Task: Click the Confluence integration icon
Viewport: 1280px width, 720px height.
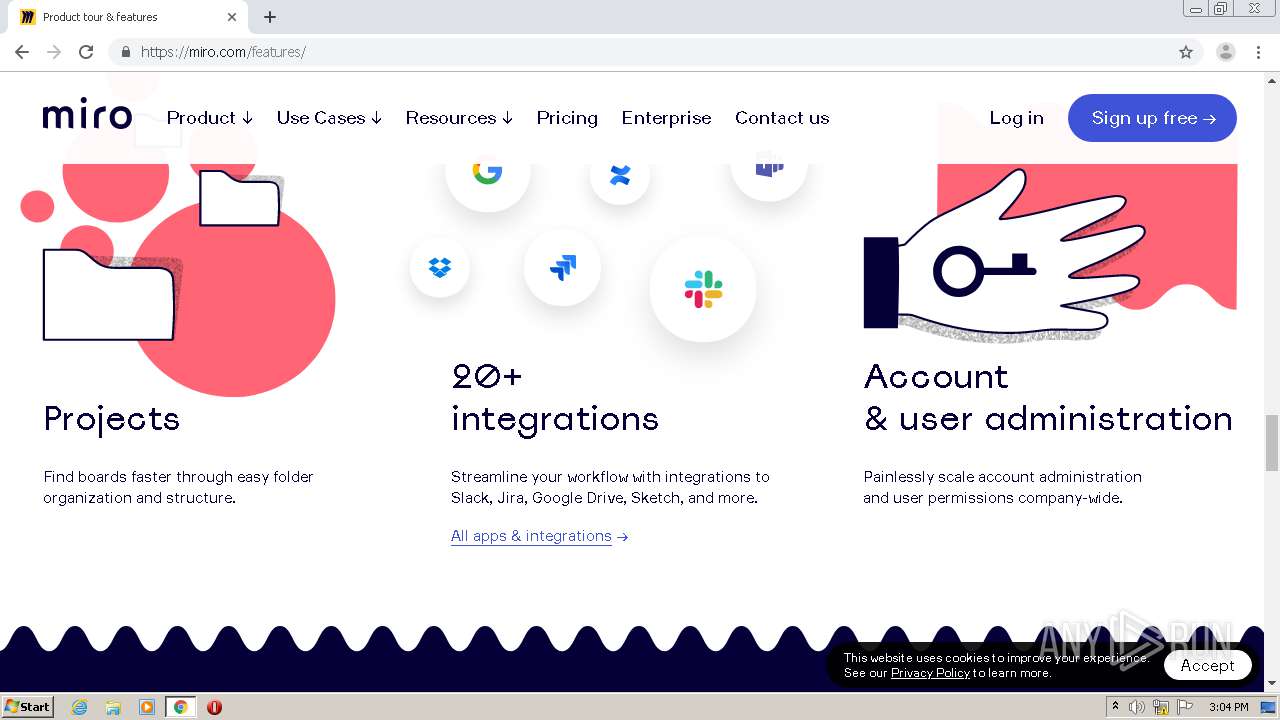Action: [x=620, y=177]
